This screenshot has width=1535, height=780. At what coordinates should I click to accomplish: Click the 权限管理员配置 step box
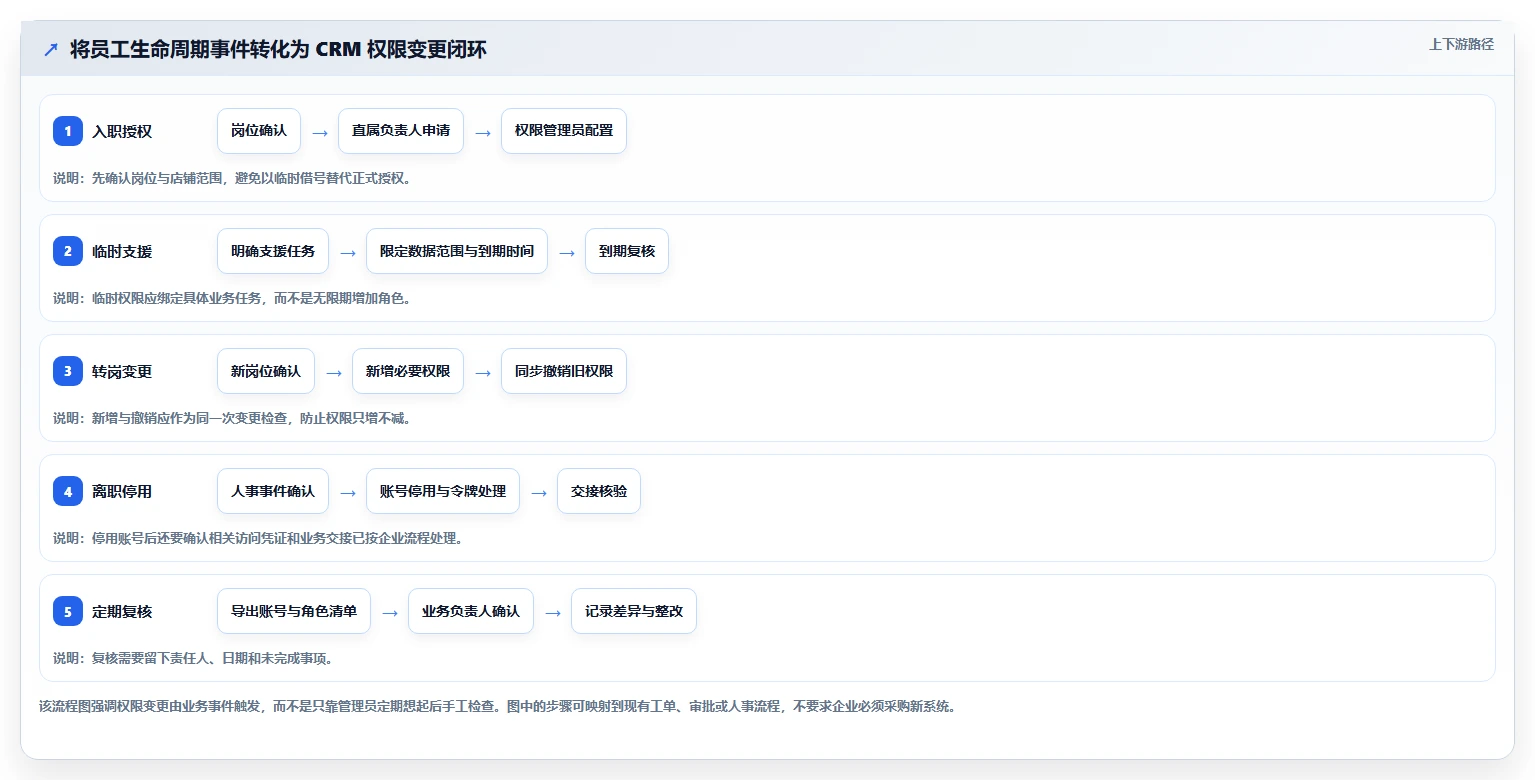[564, 131]
